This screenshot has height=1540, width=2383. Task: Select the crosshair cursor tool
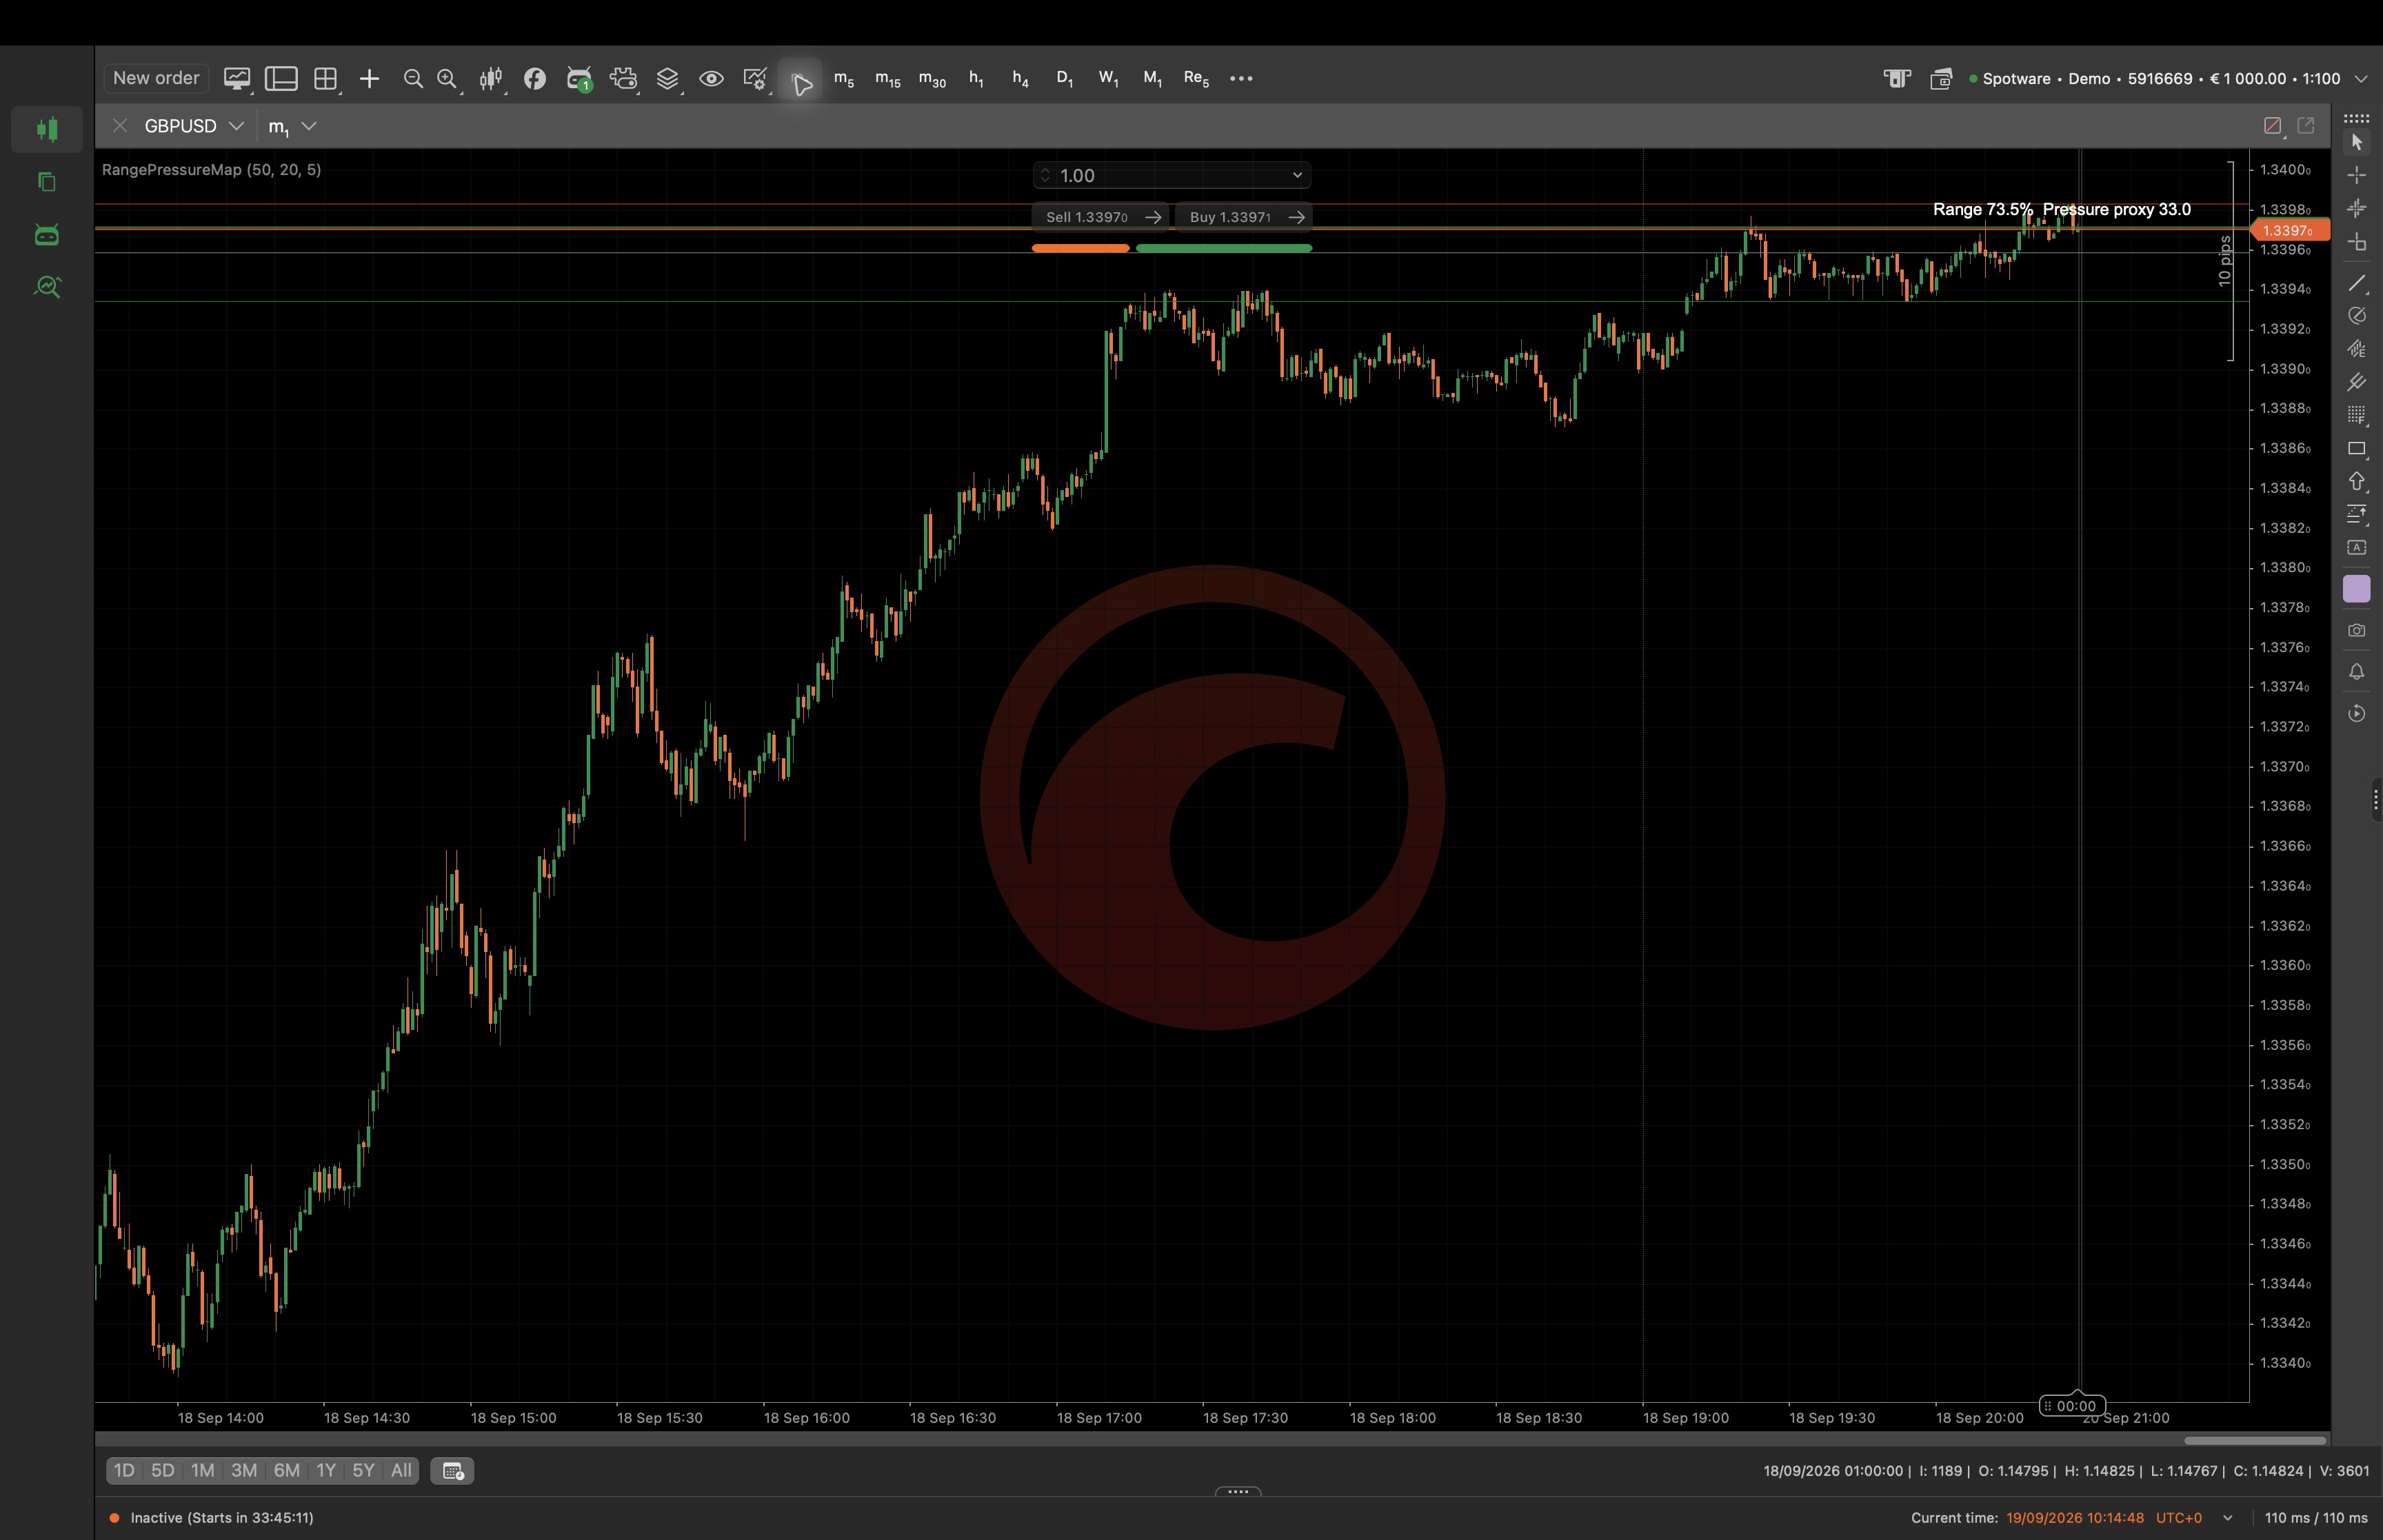tap(2357, 175)
